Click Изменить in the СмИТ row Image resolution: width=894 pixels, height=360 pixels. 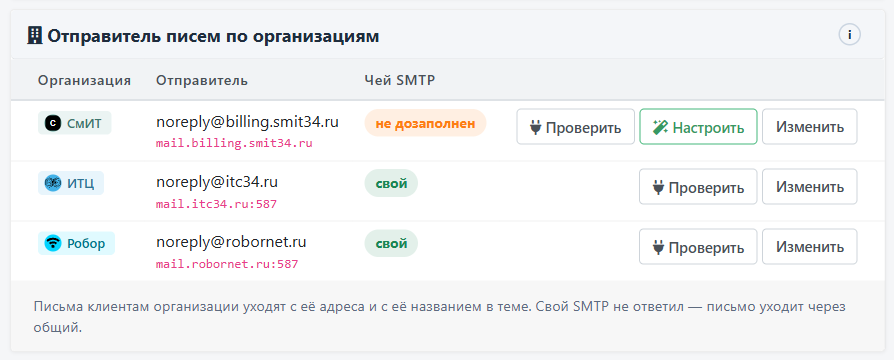(x=810, y=127)
